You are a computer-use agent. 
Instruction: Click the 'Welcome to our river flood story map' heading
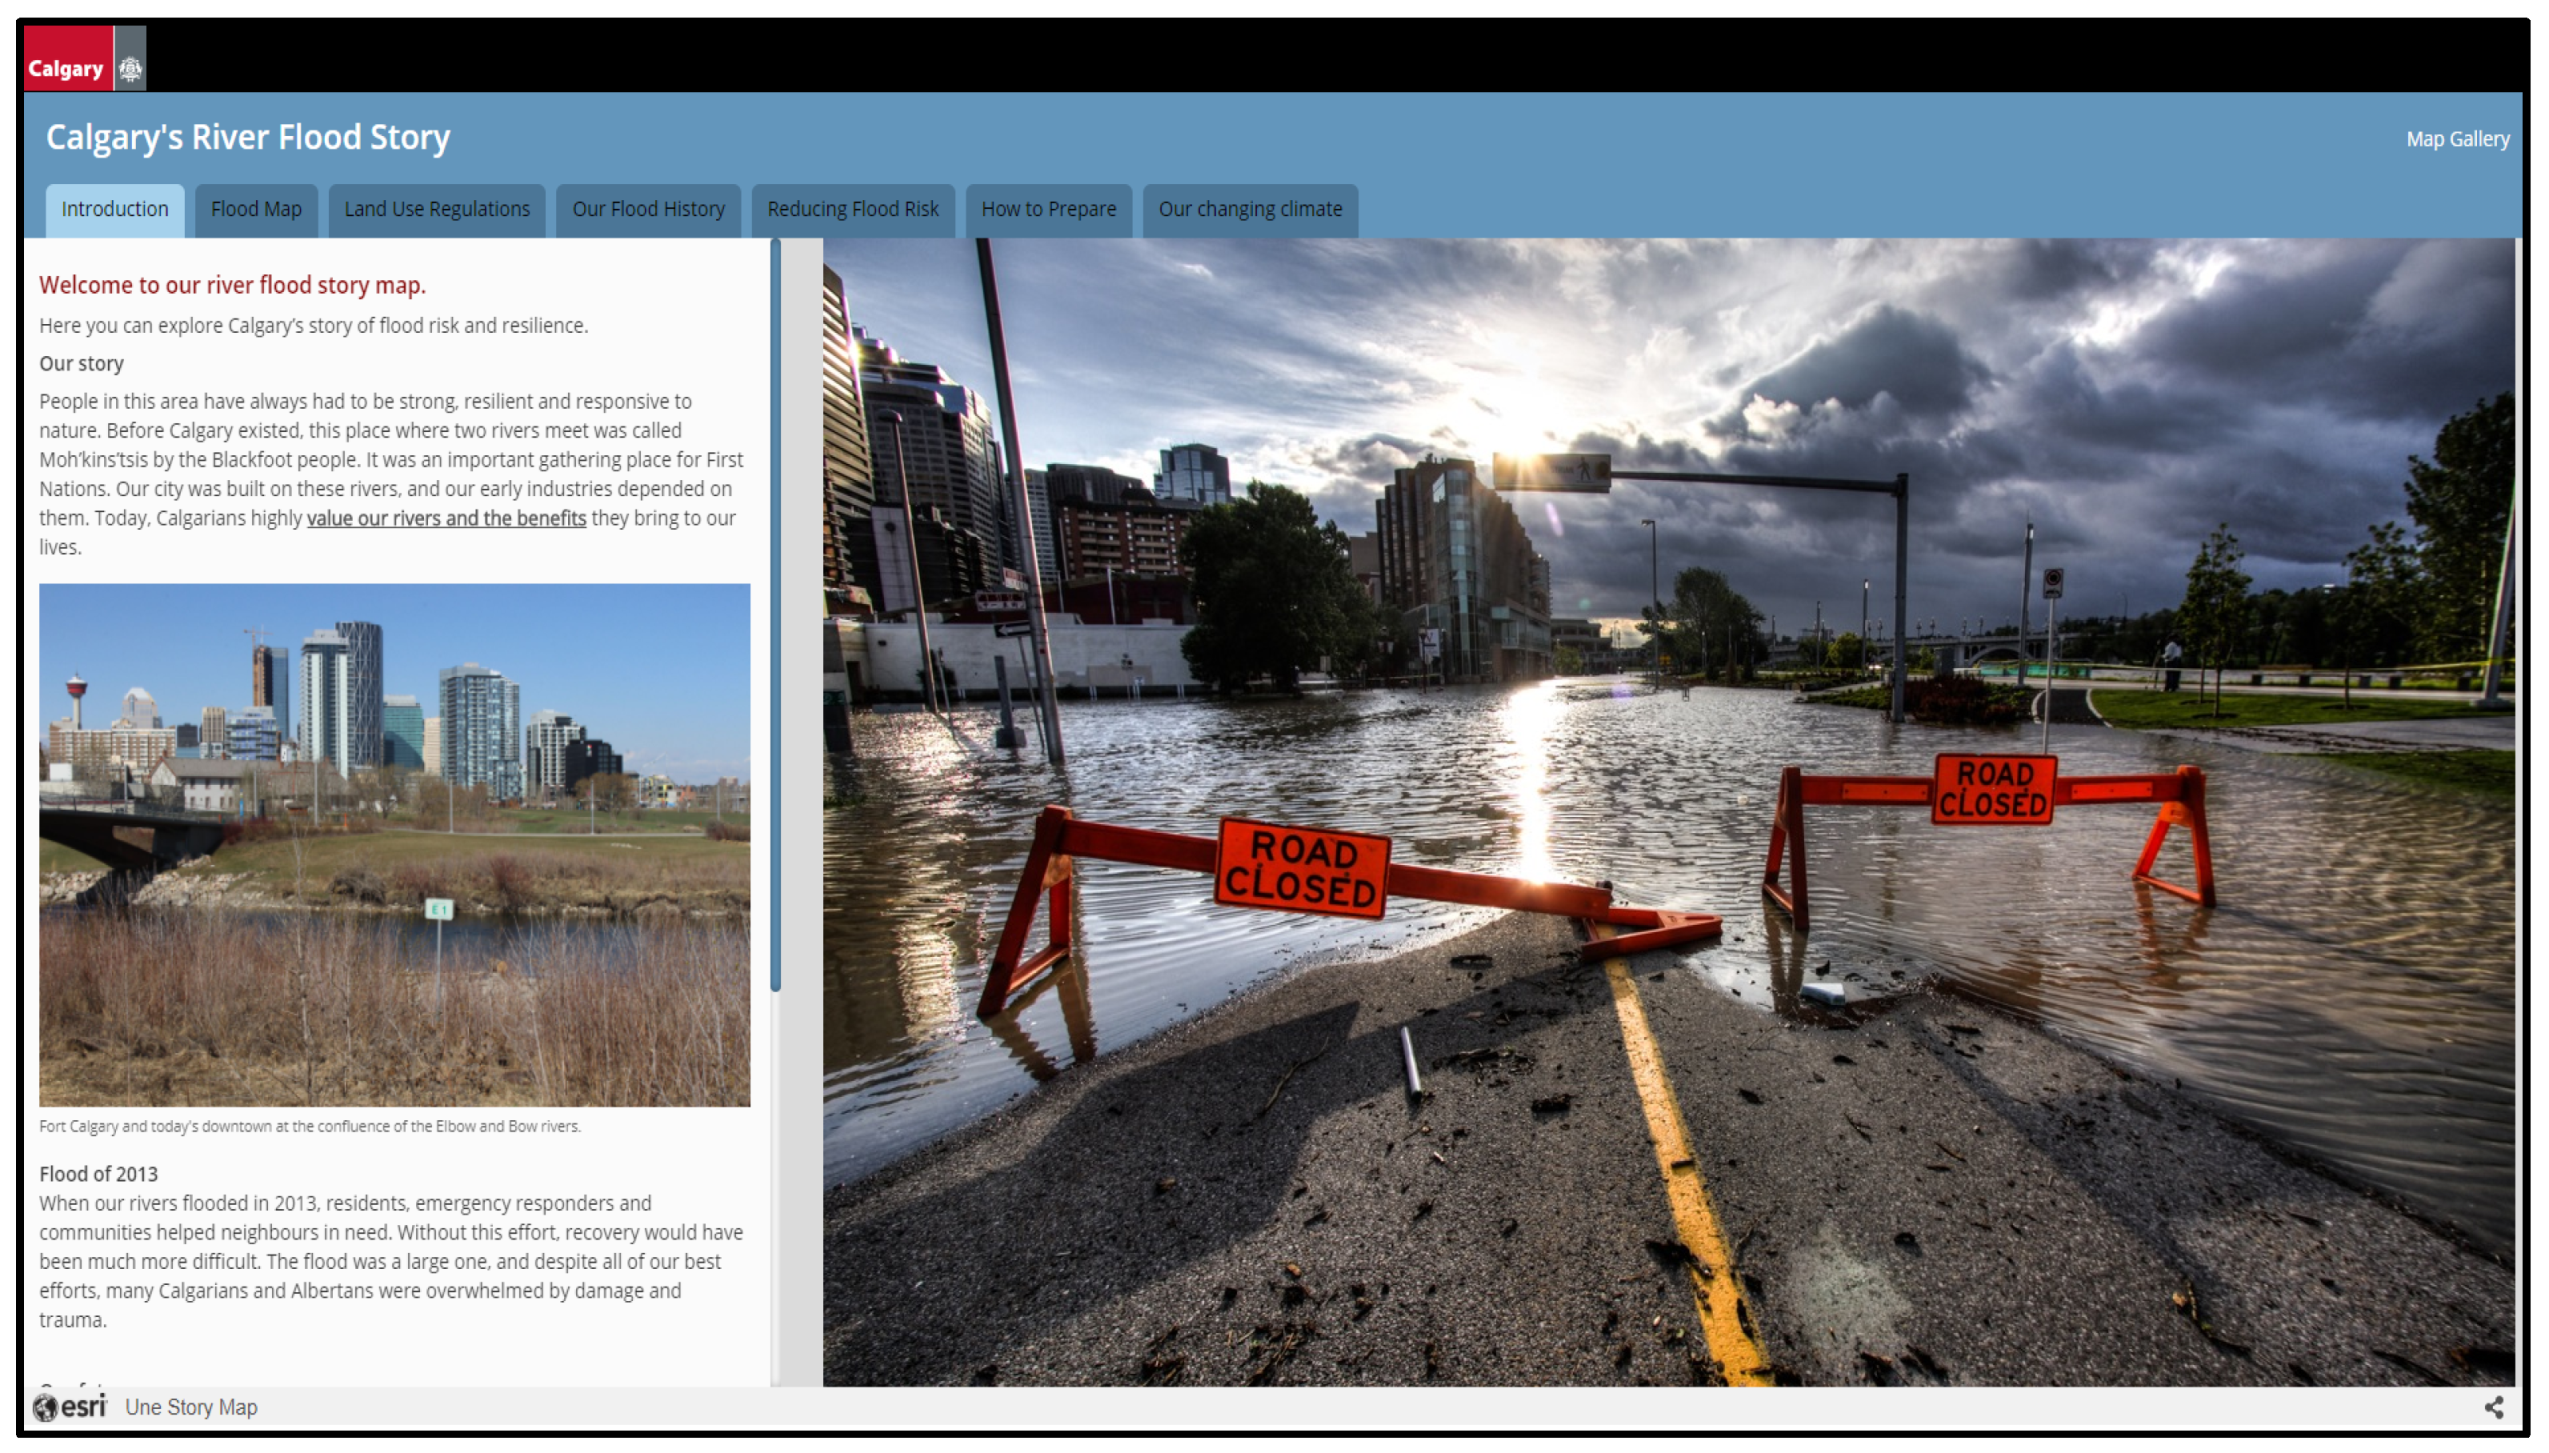click(x=232, y=285)
